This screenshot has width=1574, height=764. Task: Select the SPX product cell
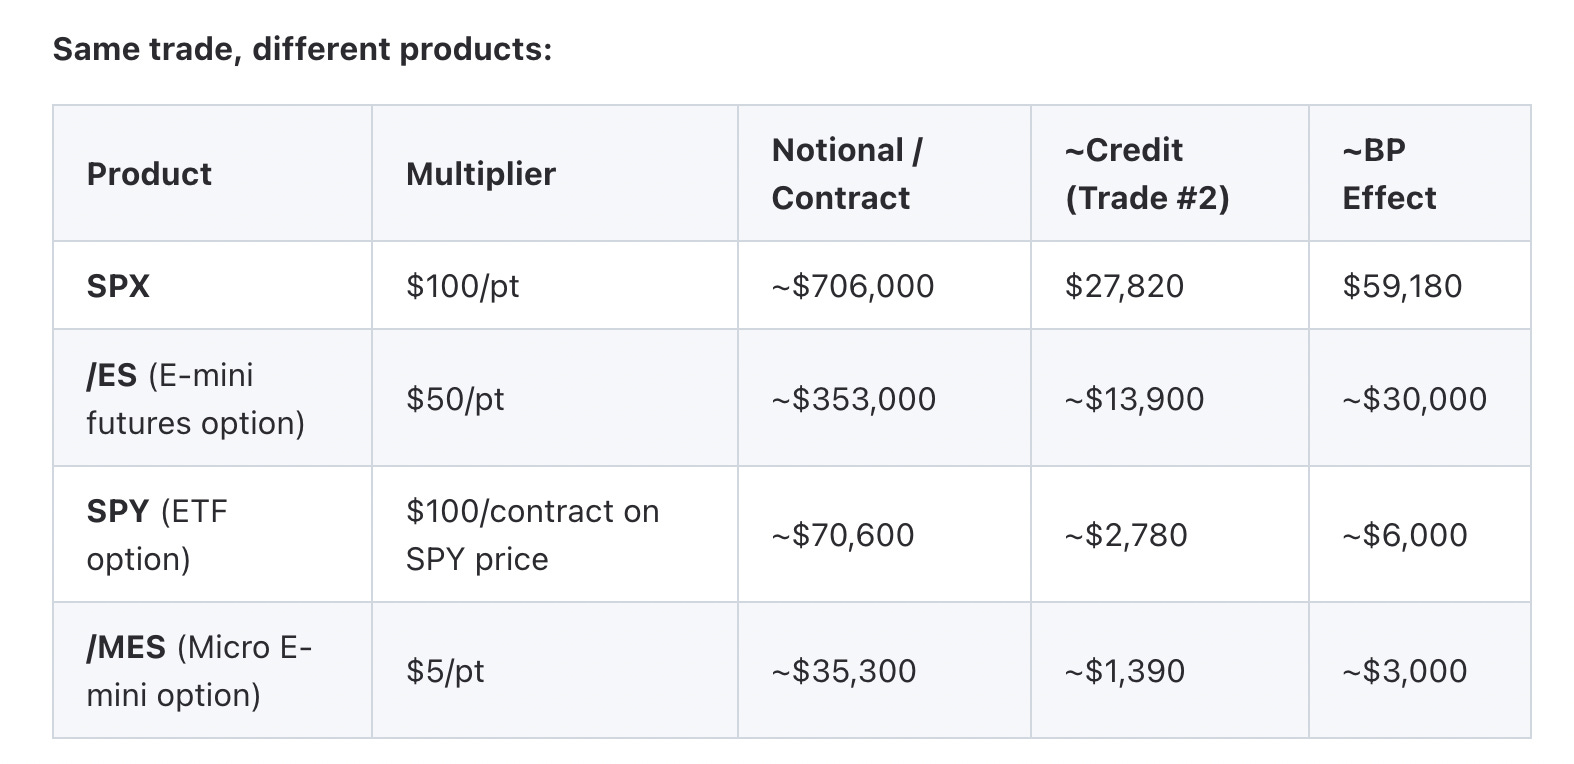118,286
